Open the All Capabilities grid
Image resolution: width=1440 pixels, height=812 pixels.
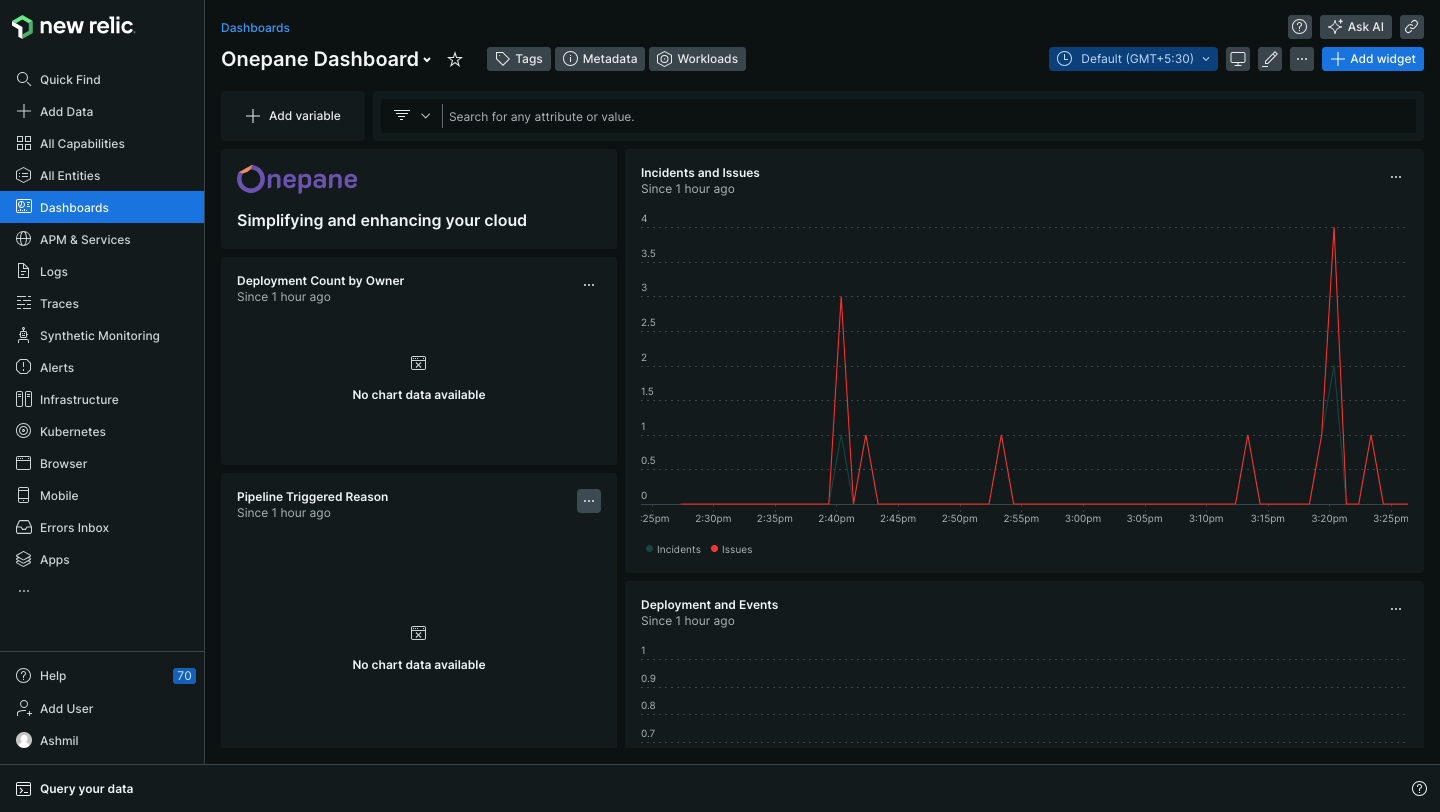point(102,144)
